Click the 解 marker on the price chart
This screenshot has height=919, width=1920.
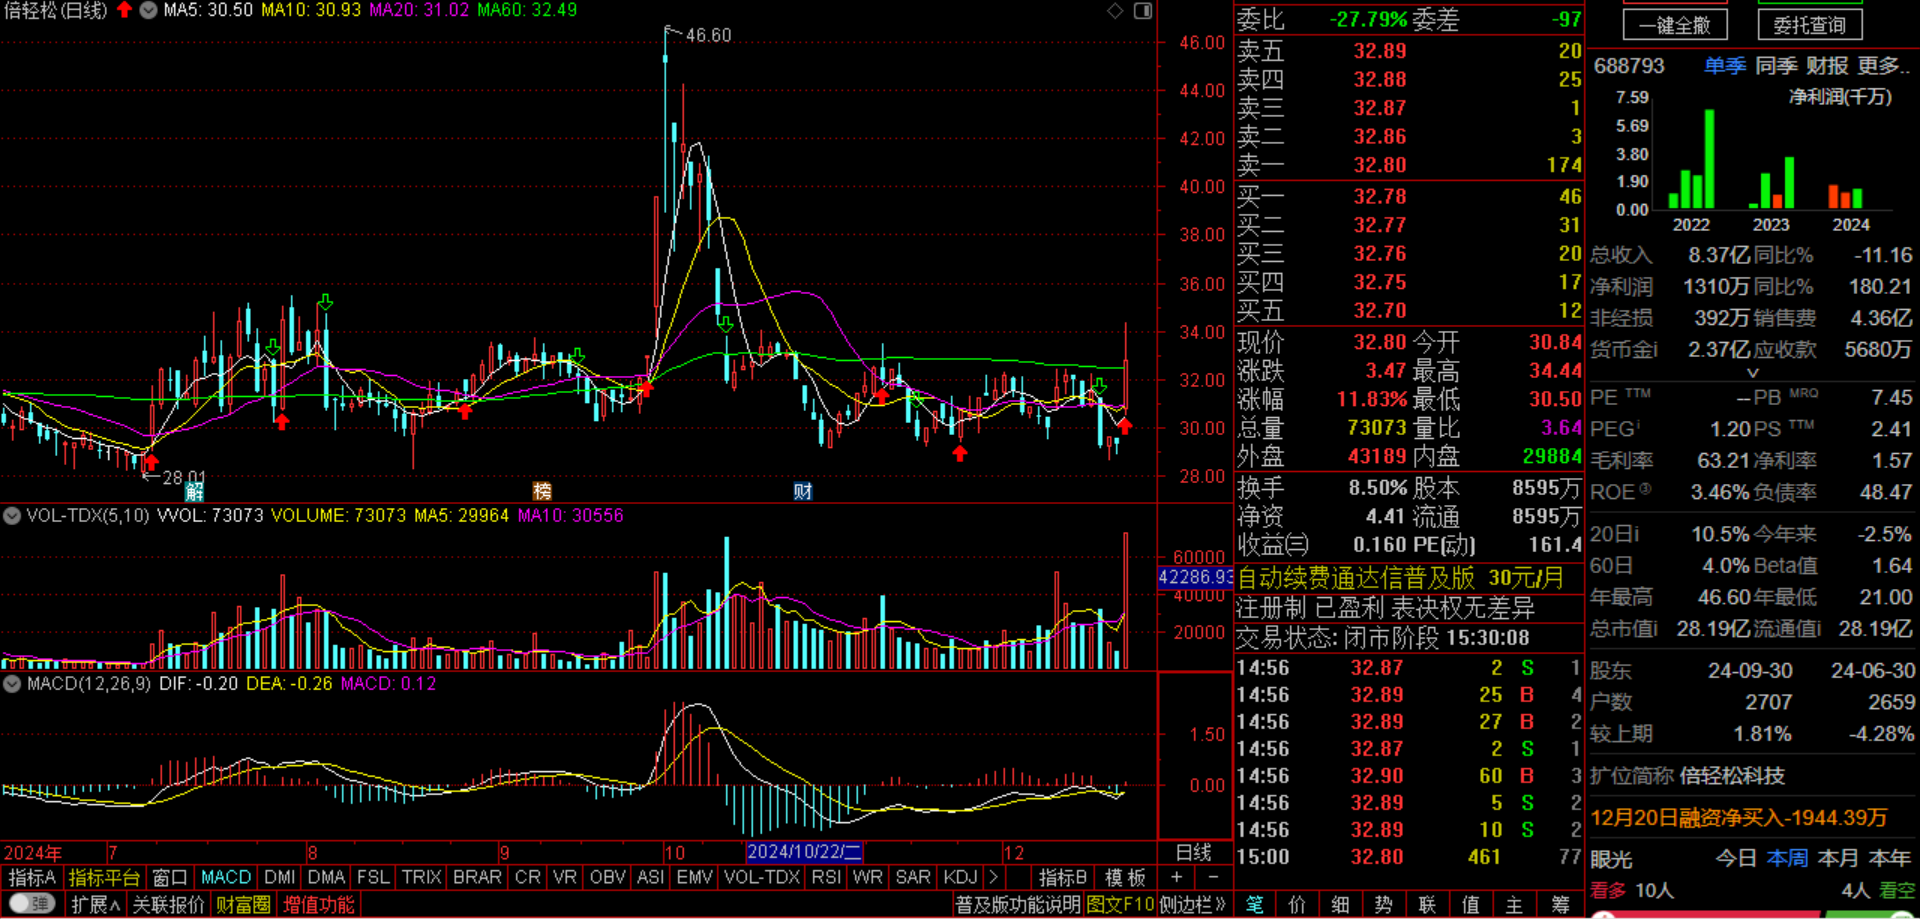click(x=195, y=491)
